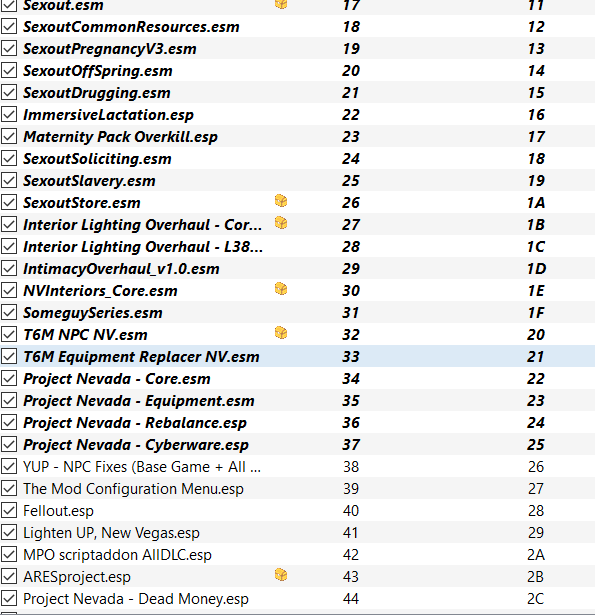The height and width of the screenshot is (616, 595).
Task: Click the archive icon next to SexoutStore.esm
Action: pos(281,201)
